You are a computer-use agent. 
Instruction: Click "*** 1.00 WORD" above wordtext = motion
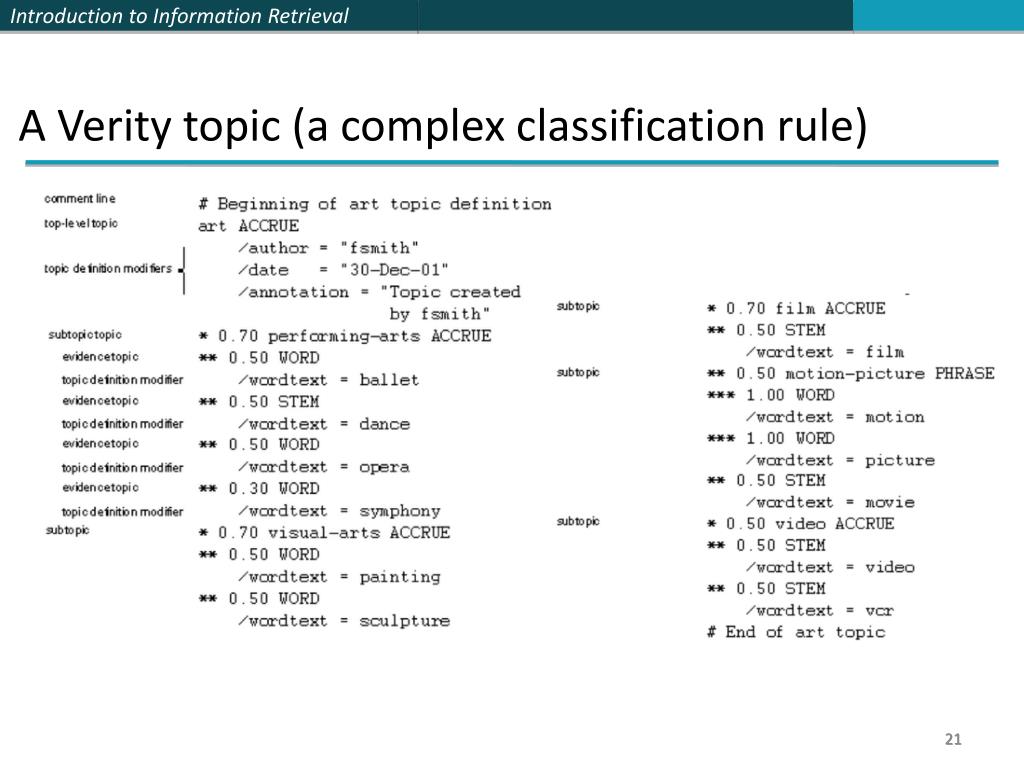coord(771,395)
